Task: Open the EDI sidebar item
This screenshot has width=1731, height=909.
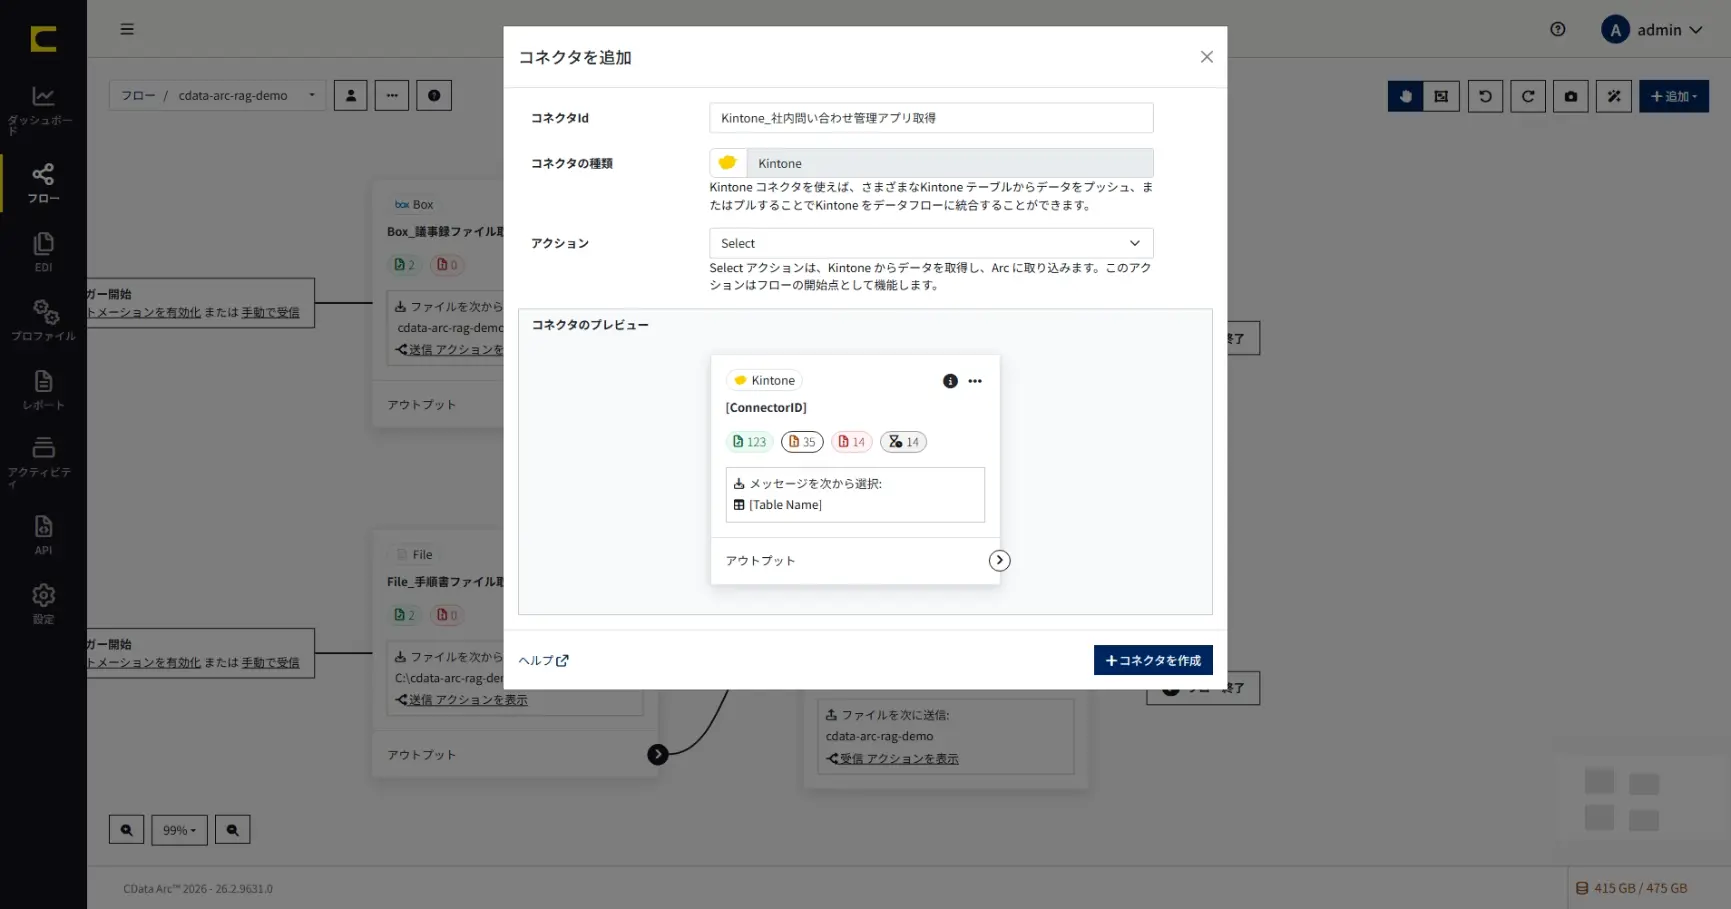Action: 43,252
